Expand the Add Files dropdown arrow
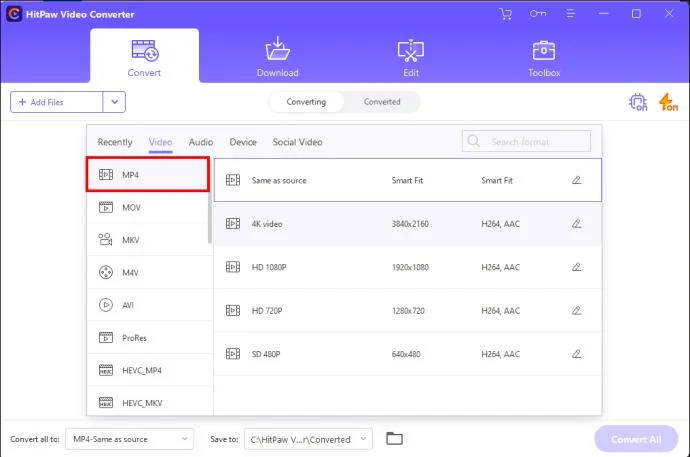 [114, 102]
